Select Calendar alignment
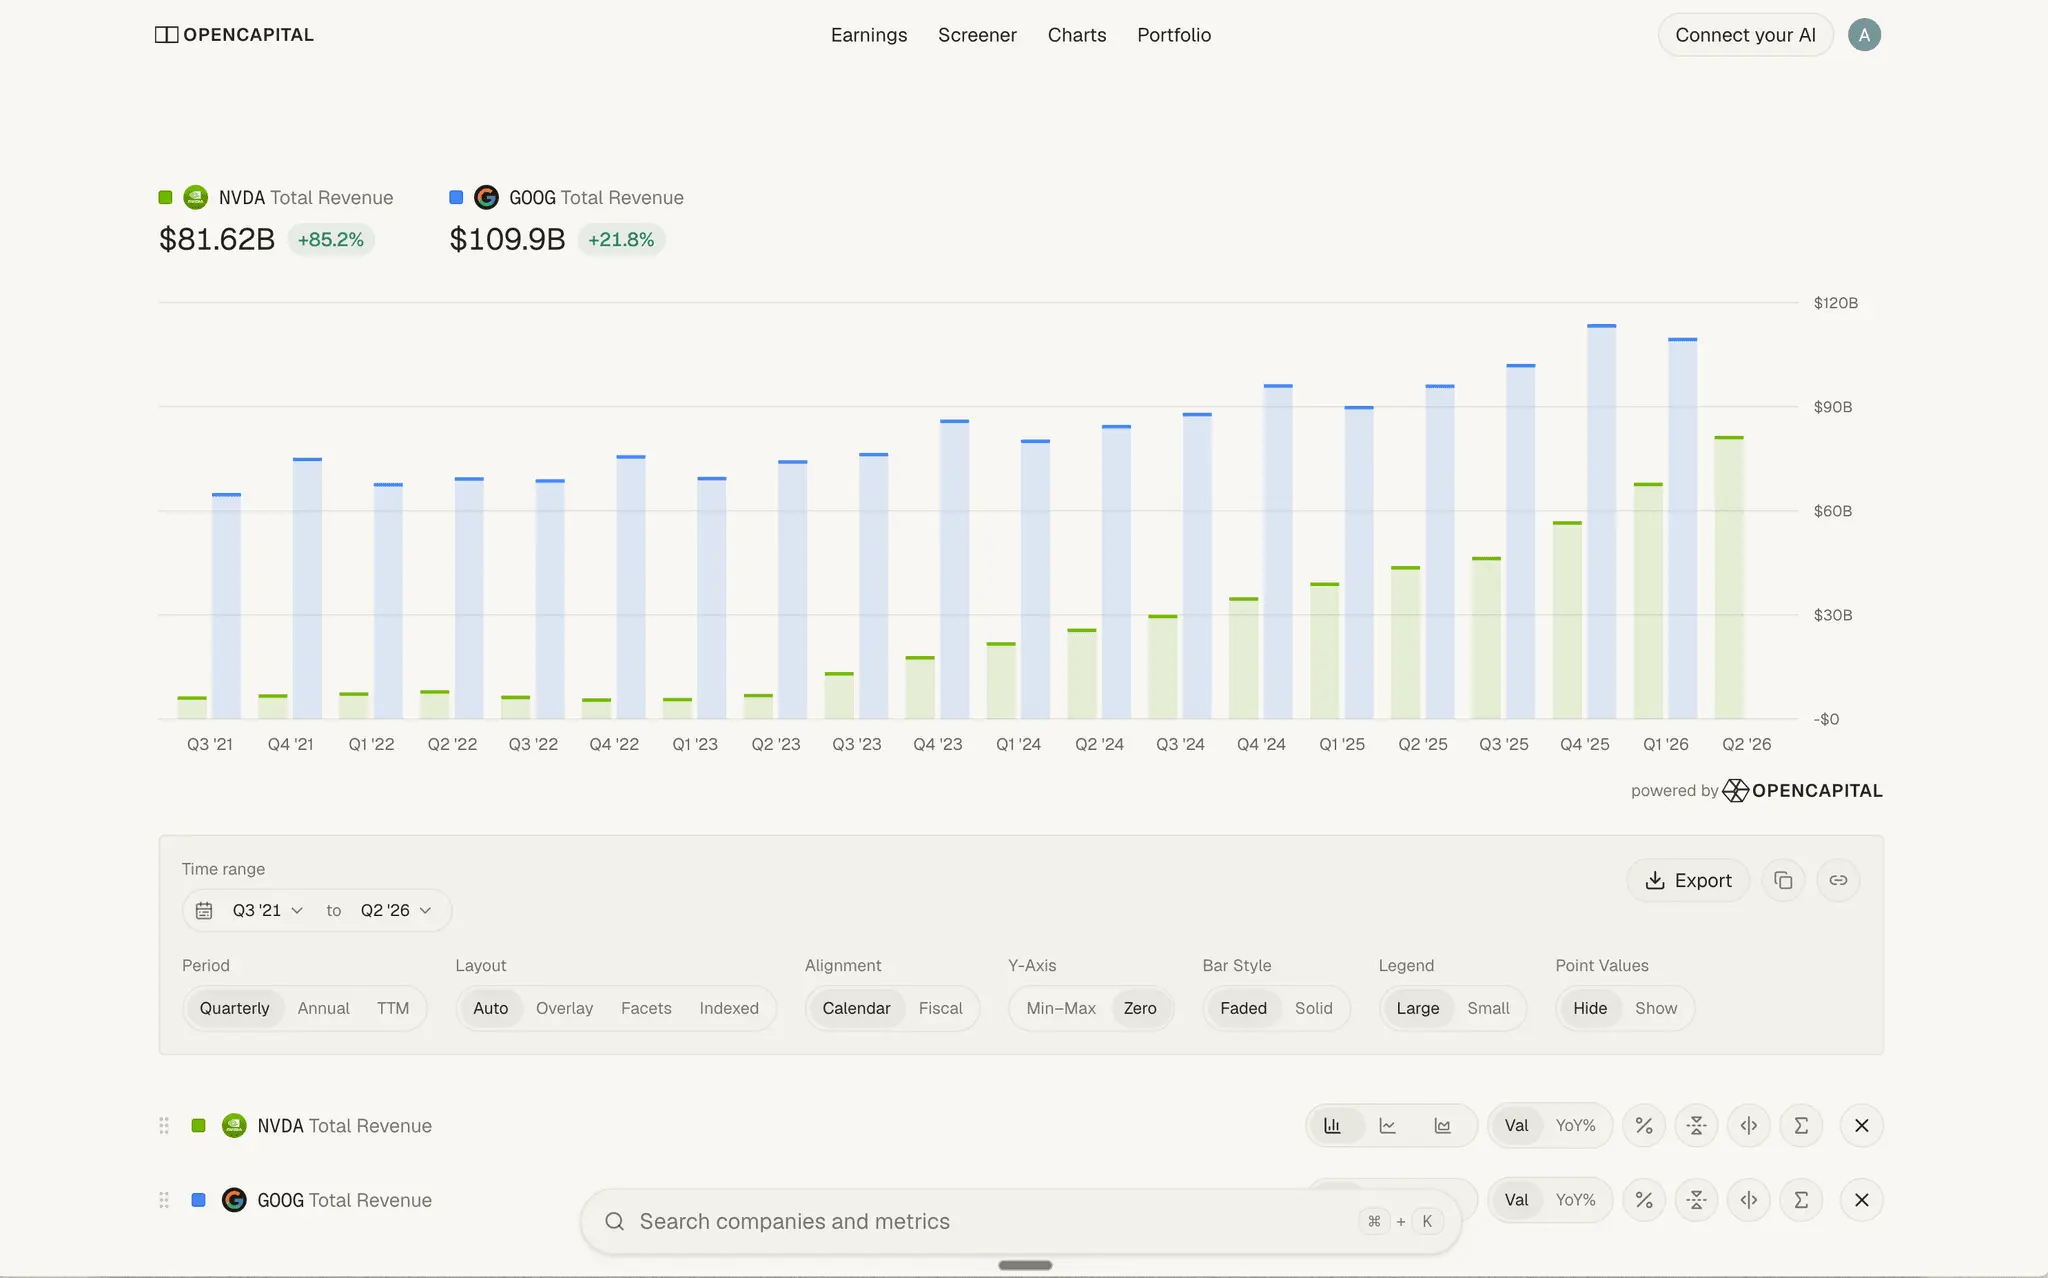The width and height of the screenshot is (2048, 1278). [x=856, y=1008]
